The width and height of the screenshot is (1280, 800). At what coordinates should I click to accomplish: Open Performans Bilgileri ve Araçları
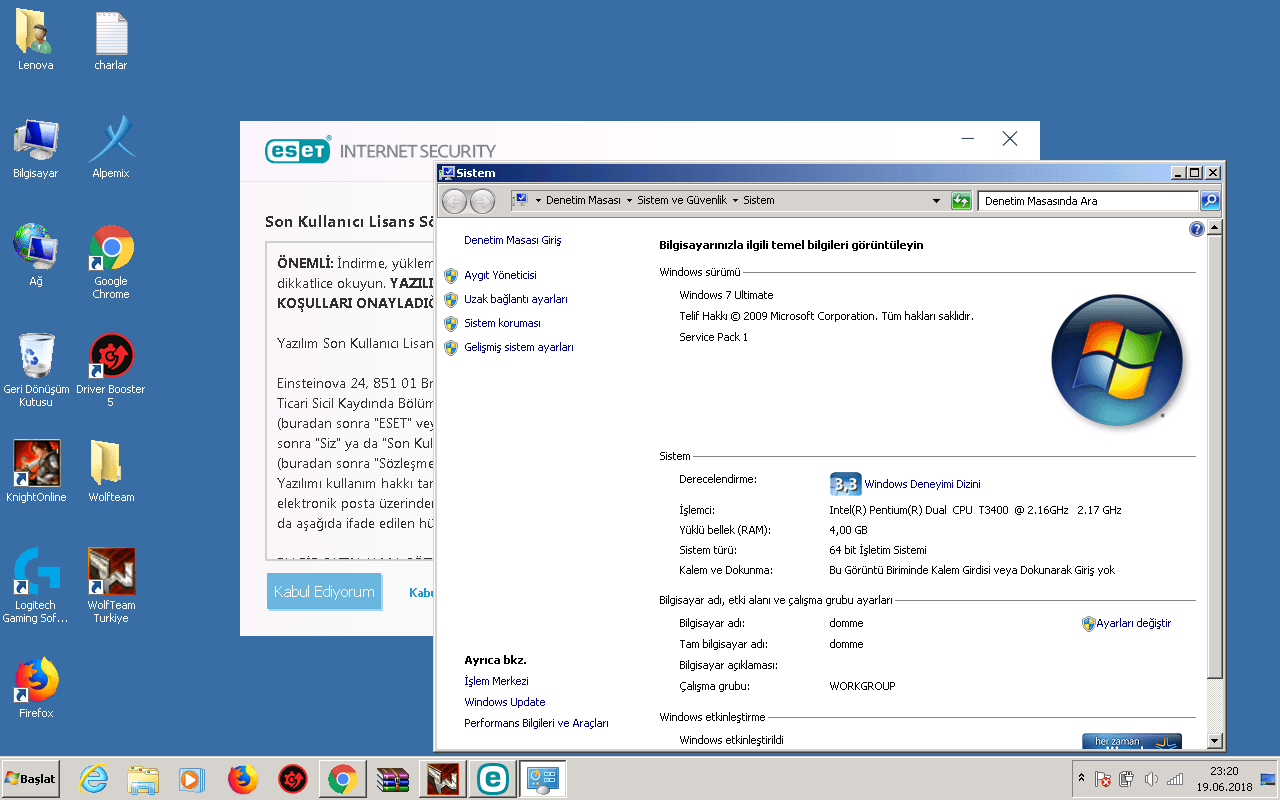tap(536, 723)
